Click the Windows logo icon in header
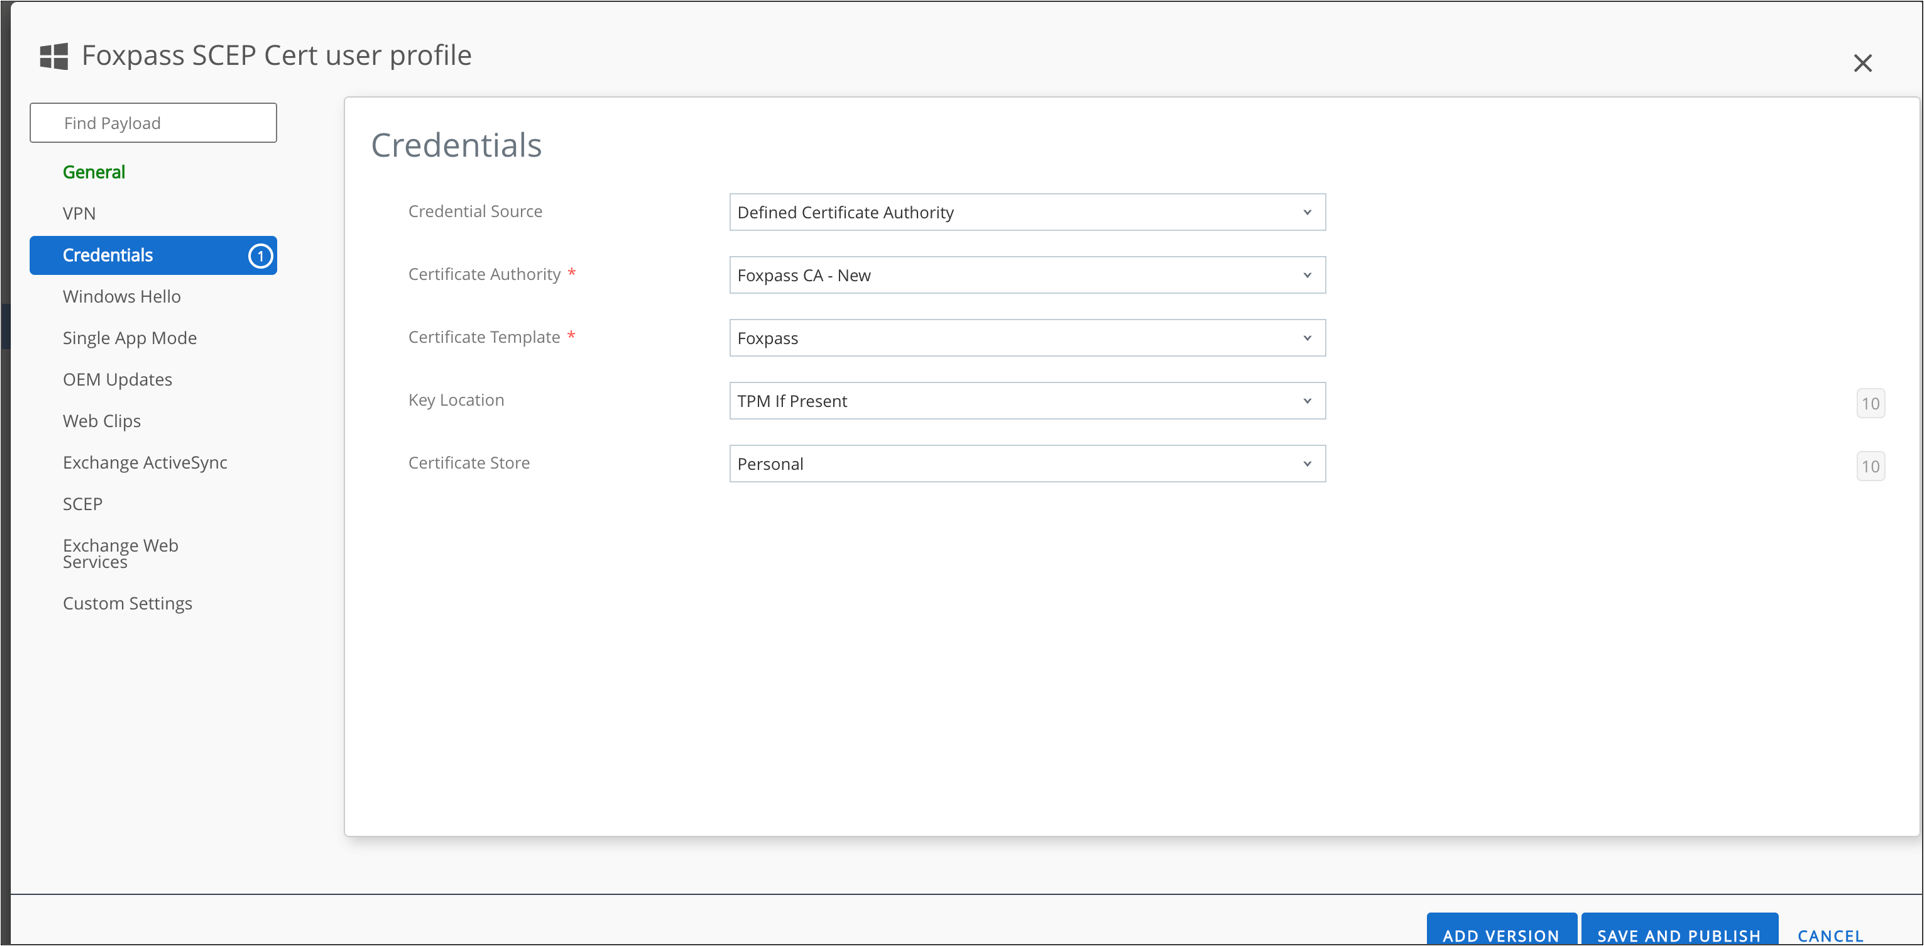The width and height of the screenshot is (1924, 946). (54, 56)
